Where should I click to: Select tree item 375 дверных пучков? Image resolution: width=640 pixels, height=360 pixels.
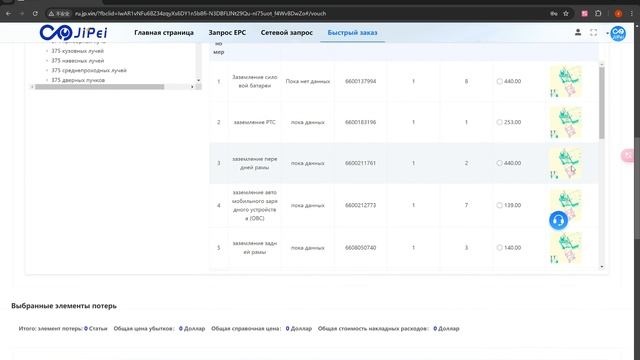pyautogui.click(x=78, y=80)
